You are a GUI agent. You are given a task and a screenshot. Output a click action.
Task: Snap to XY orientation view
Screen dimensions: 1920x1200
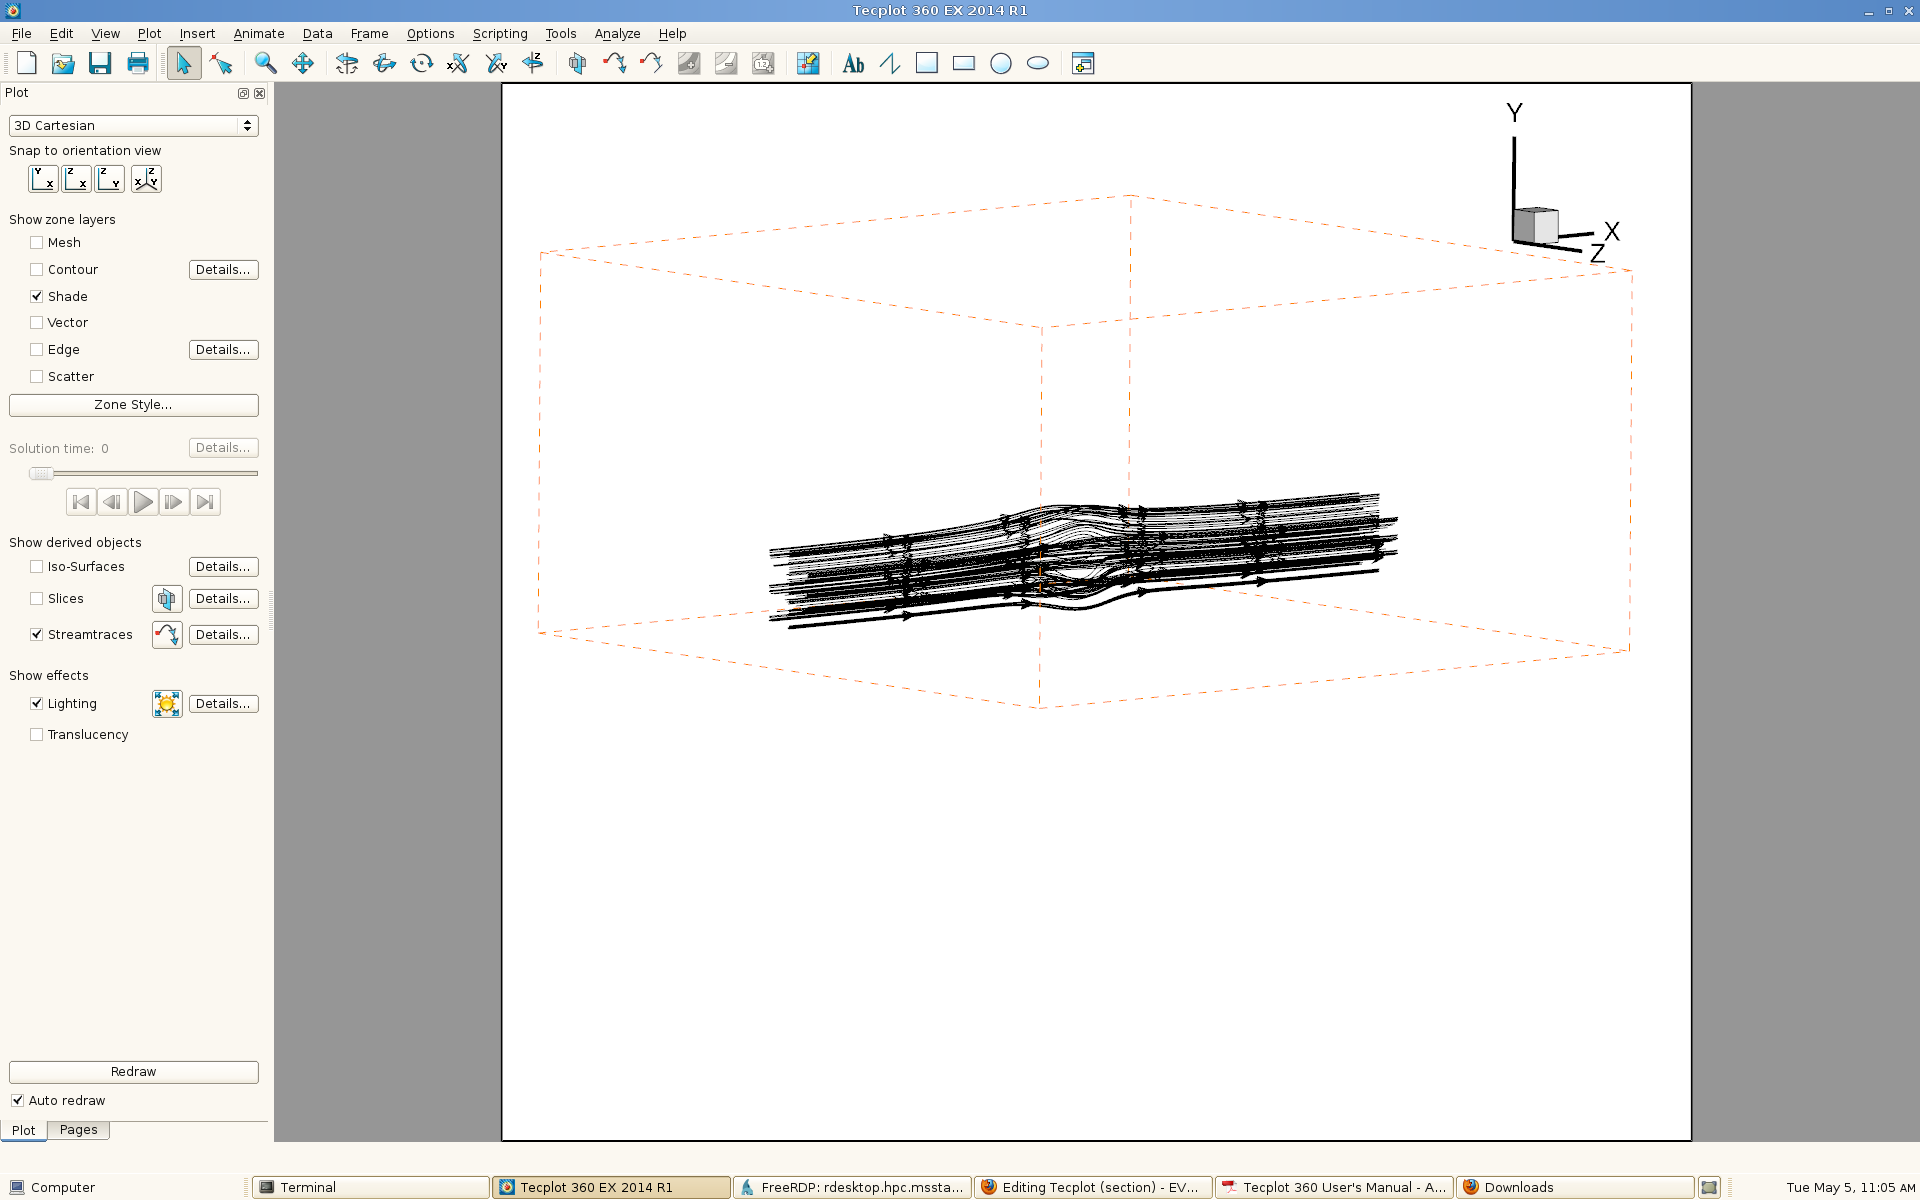coord(43,179)
